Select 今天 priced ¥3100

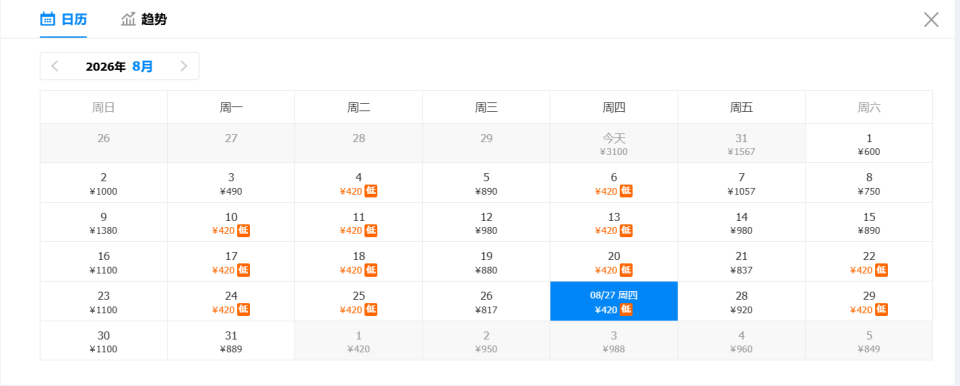[613, 143]
